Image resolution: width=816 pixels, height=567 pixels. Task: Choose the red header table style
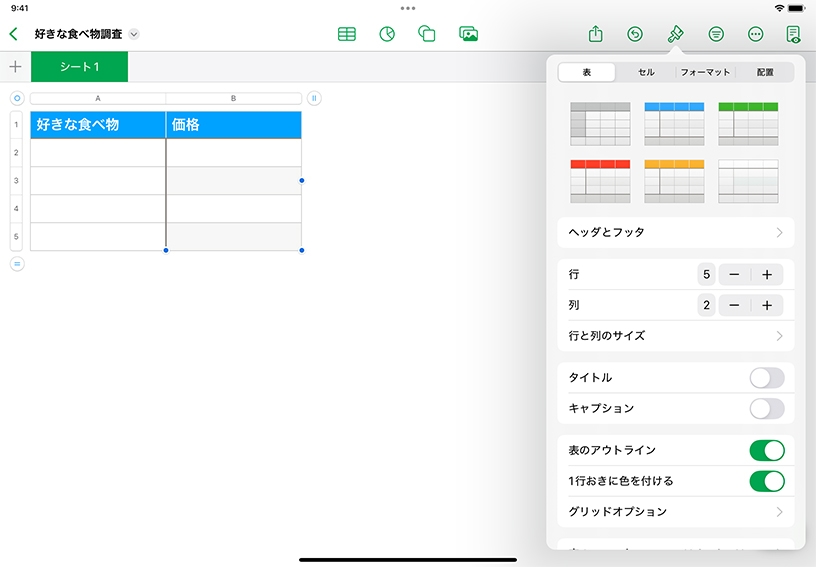[600, 180]
